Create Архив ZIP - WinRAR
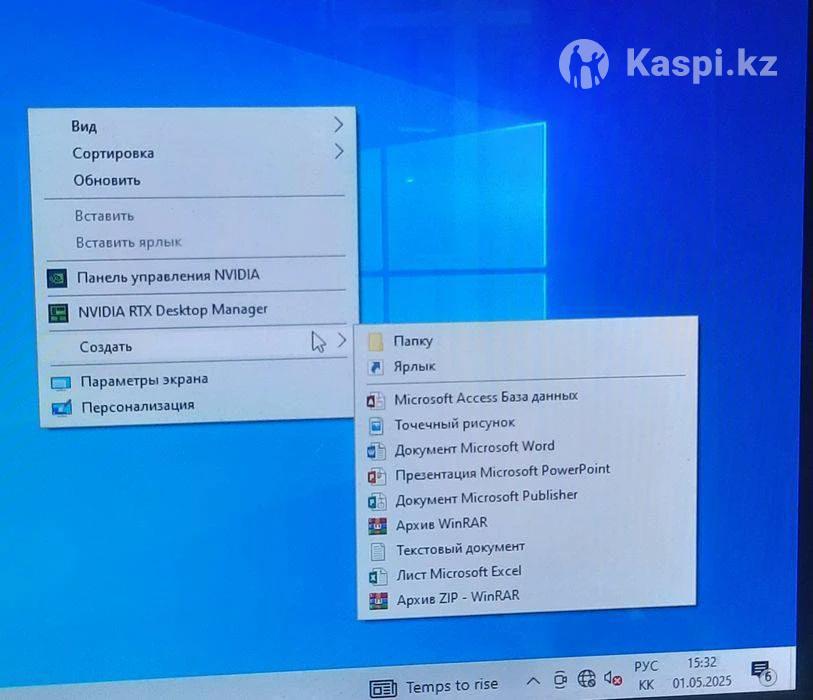The image size is (813, 700). tap(528, 598)
